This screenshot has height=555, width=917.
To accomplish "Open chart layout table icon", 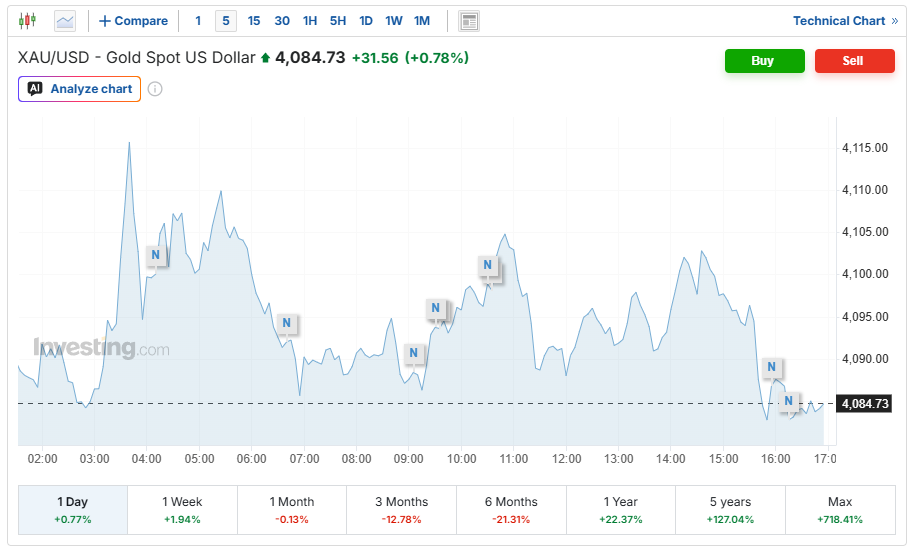I will pos(469,21).
